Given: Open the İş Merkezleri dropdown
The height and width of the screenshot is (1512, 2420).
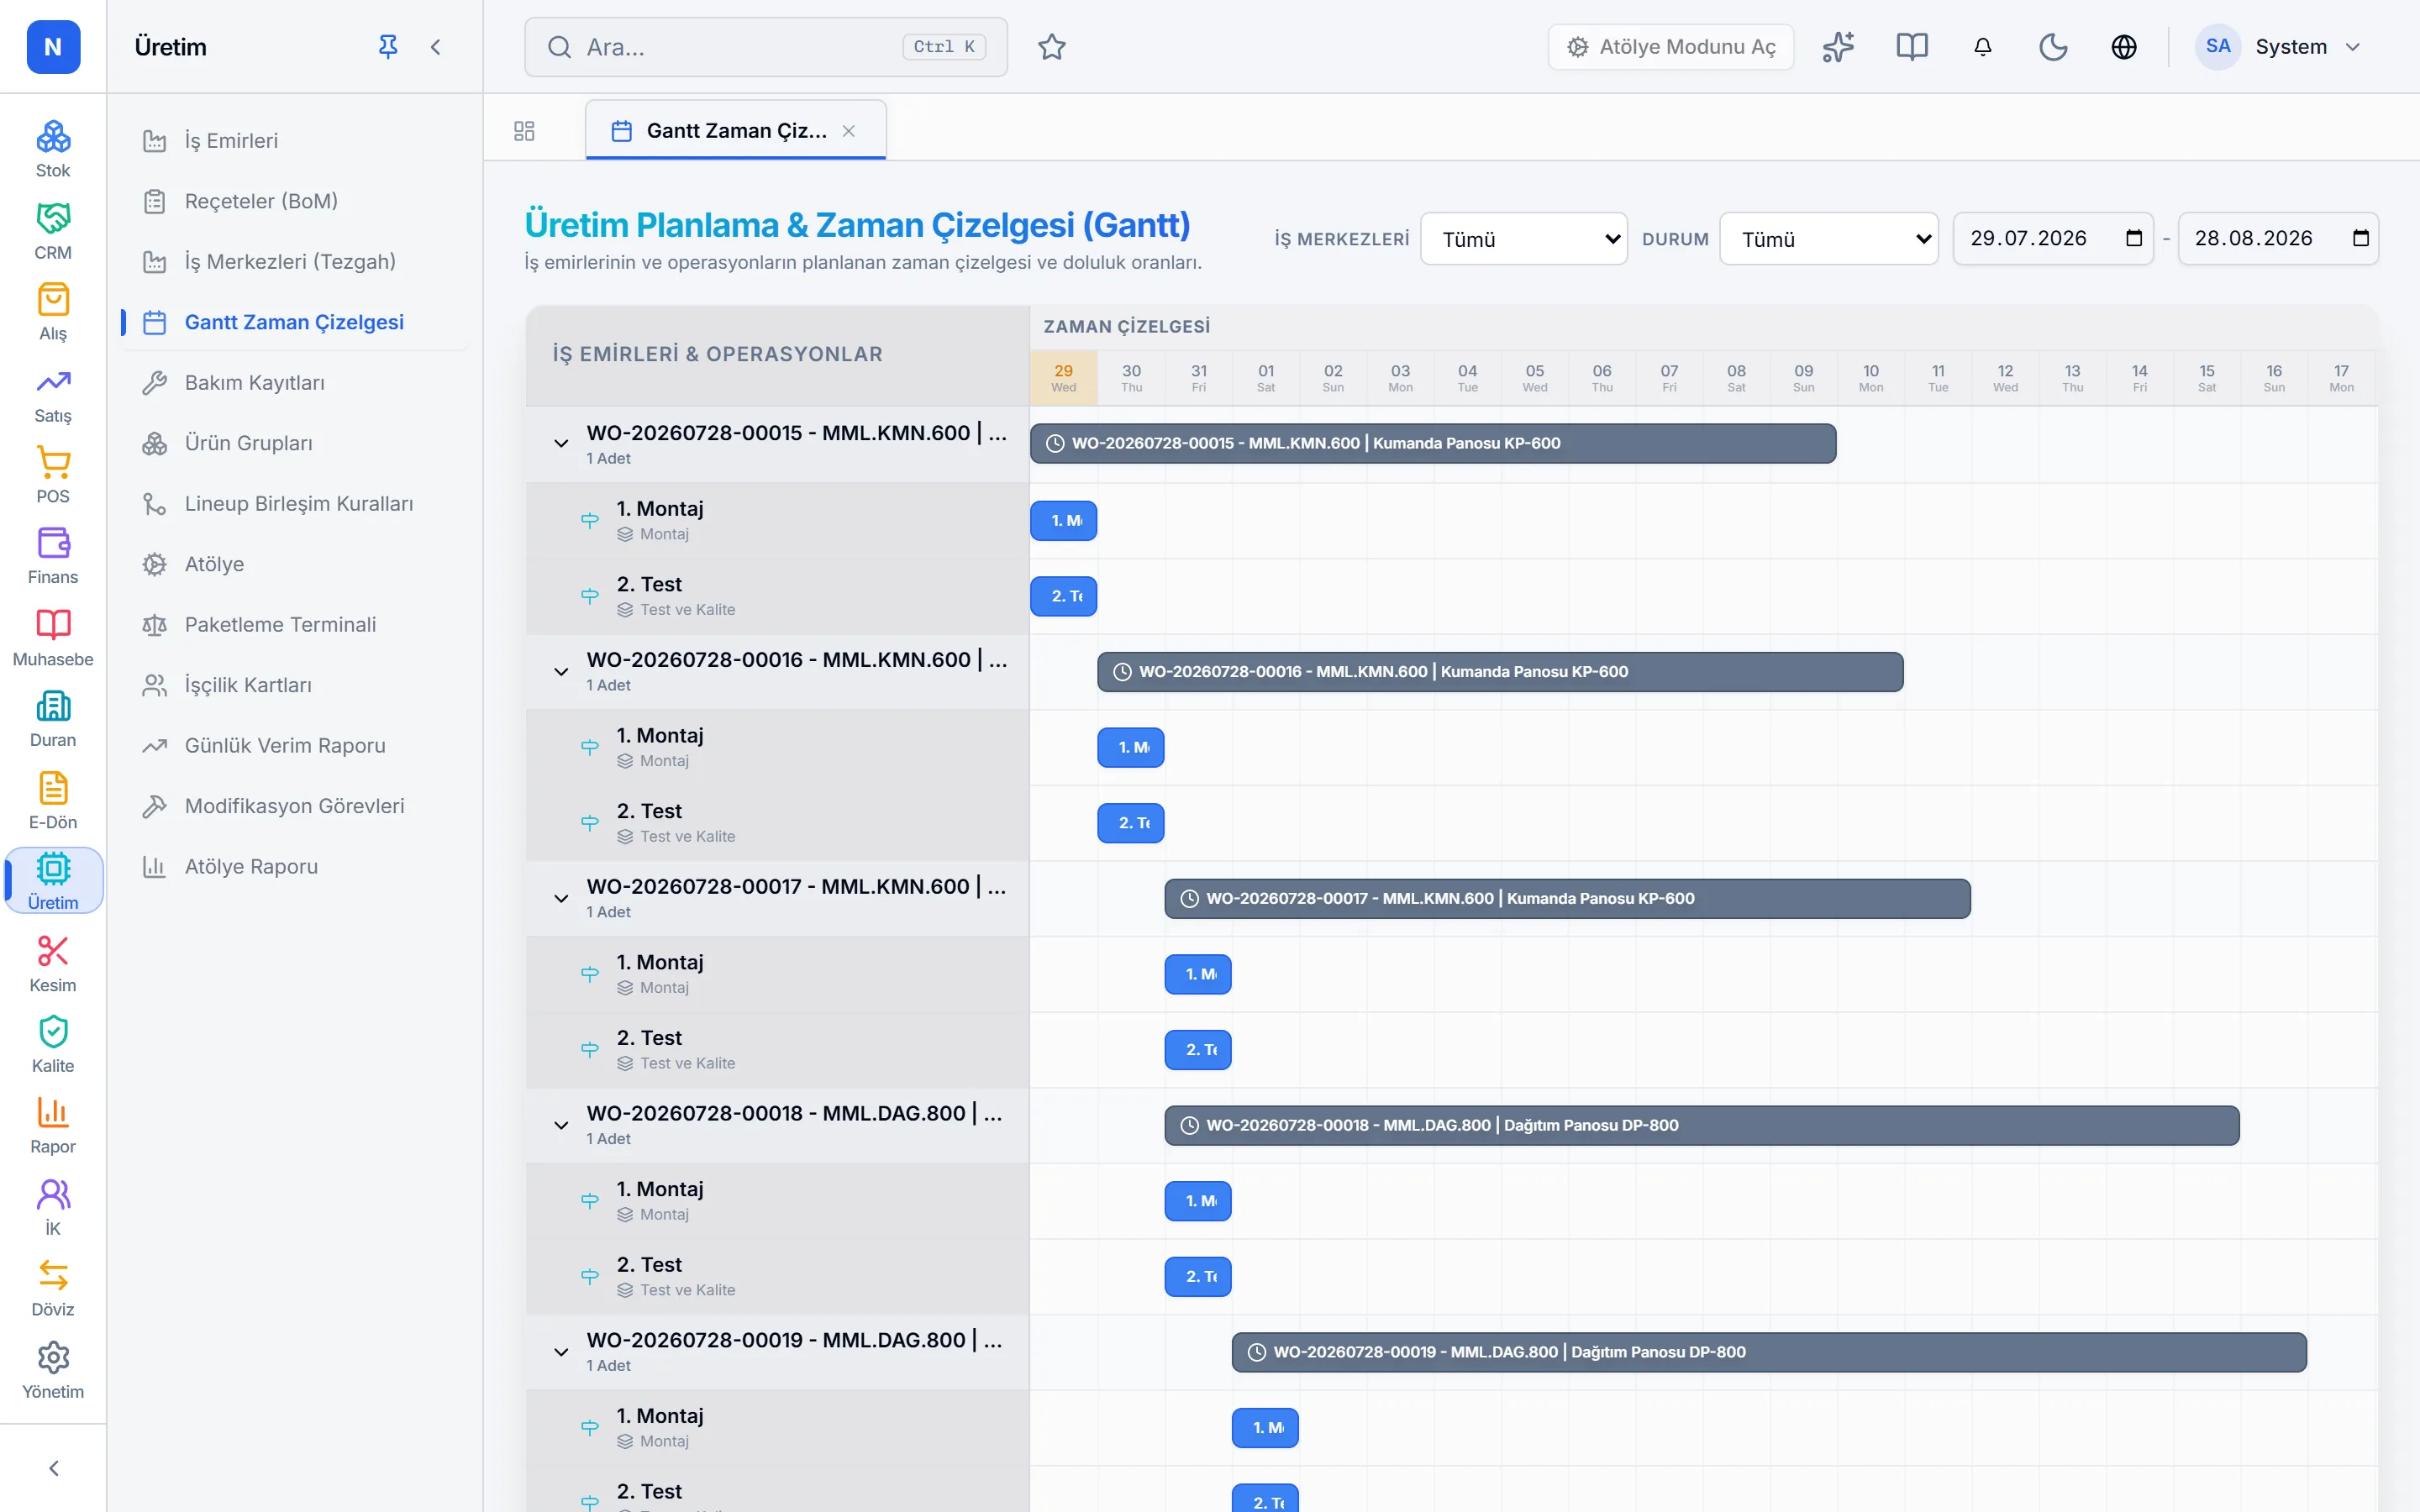Looking at the screenshot, I should 1524,239.
